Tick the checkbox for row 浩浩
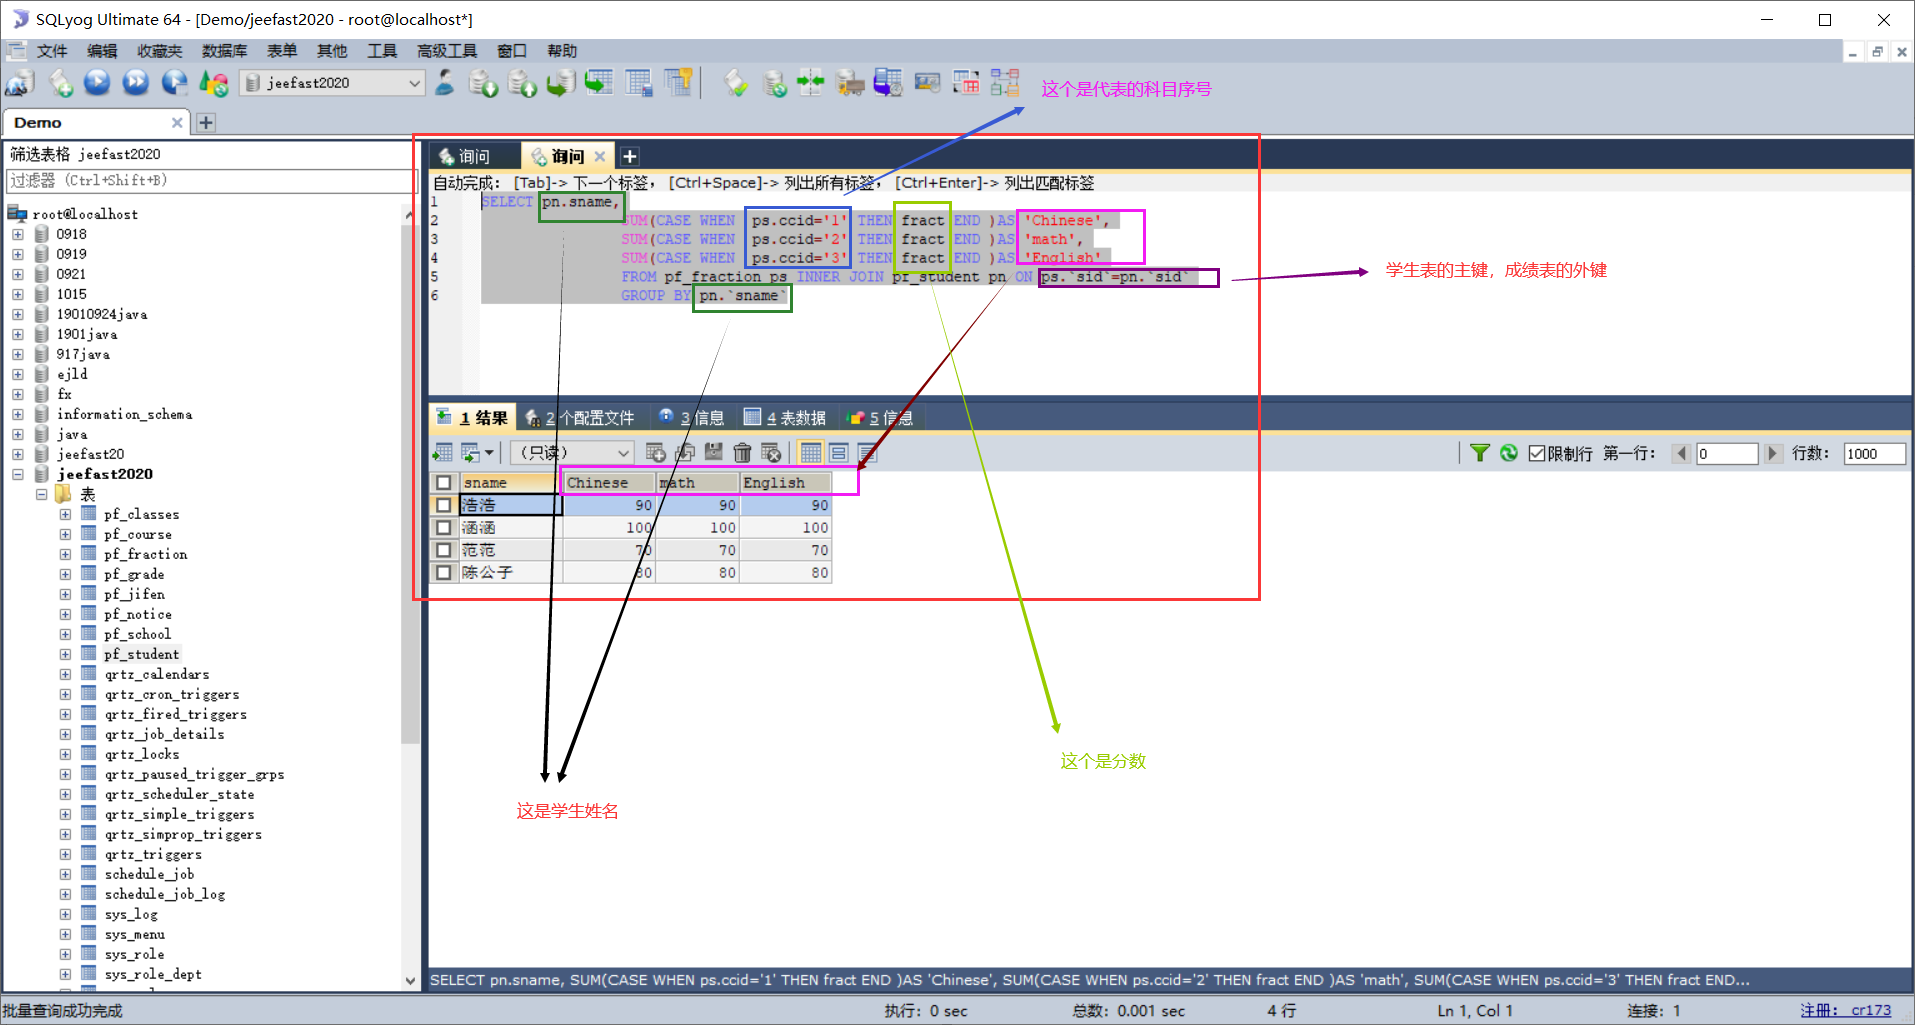 (x=444, y=505)
